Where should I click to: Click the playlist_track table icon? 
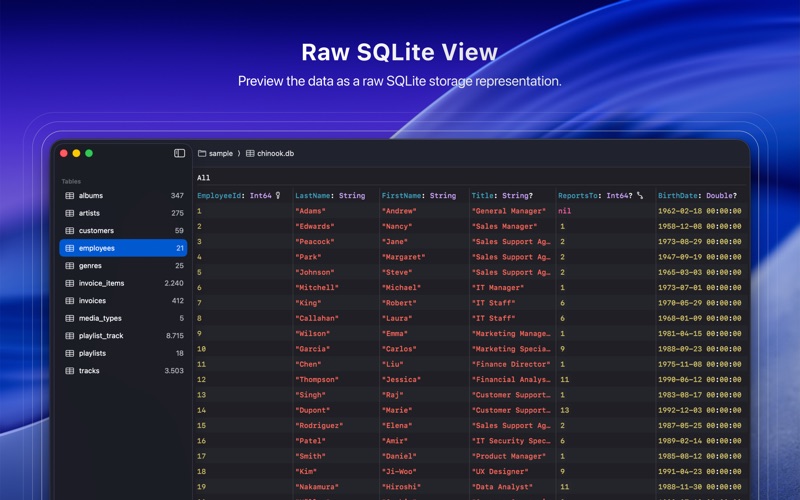click(x=69, y=336)
